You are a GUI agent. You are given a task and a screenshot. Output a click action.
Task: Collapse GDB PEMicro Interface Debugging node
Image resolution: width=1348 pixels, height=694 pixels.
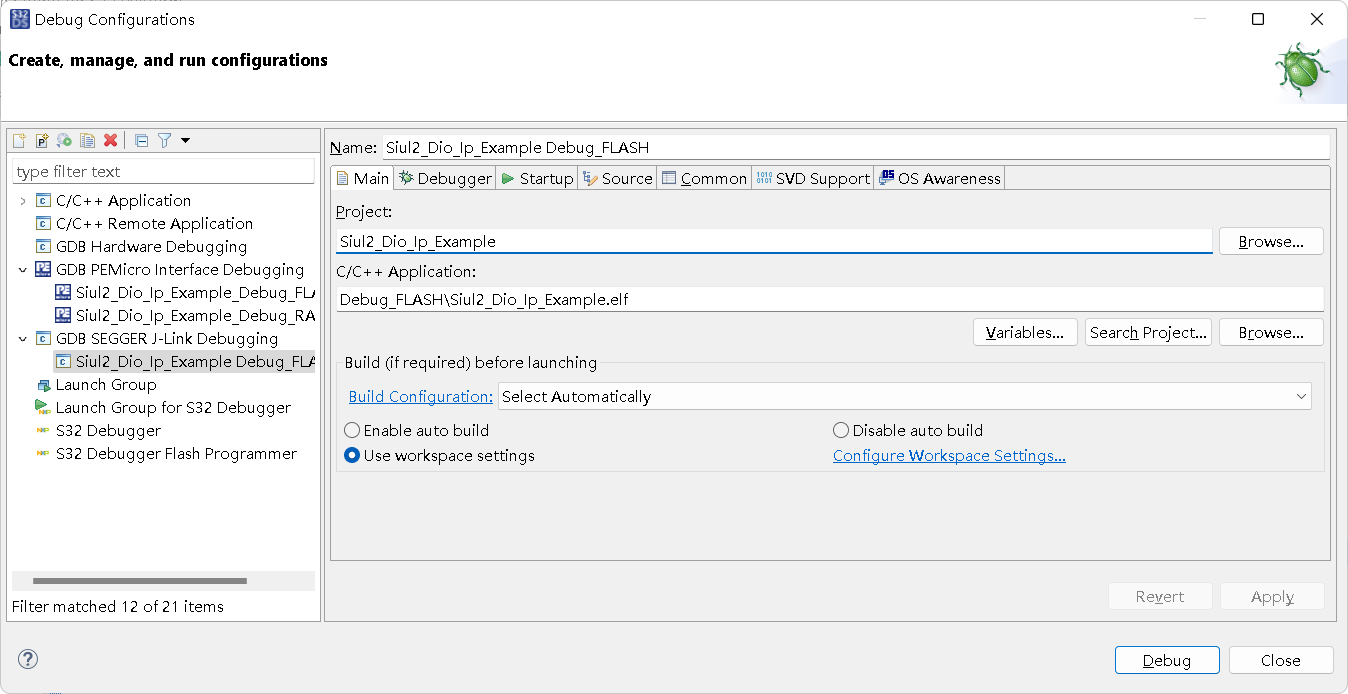[23, 270]
